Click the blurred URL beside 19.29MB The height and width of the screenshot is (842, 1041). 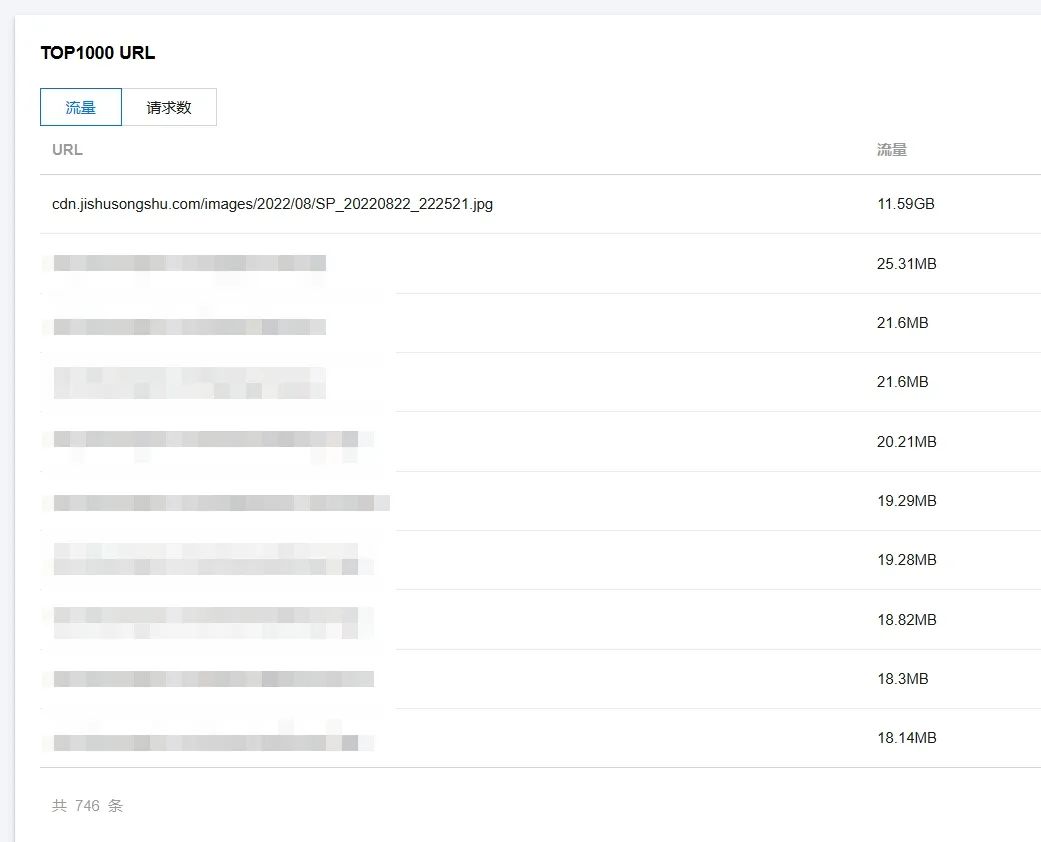click(x=221, y=503)
